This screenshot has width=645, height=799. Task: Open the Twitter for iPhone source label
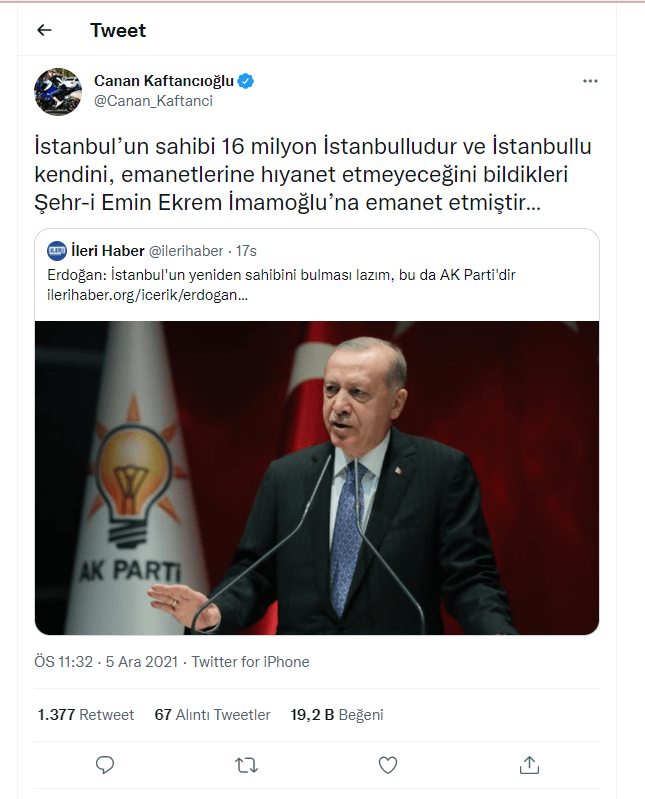pos(250,661)
